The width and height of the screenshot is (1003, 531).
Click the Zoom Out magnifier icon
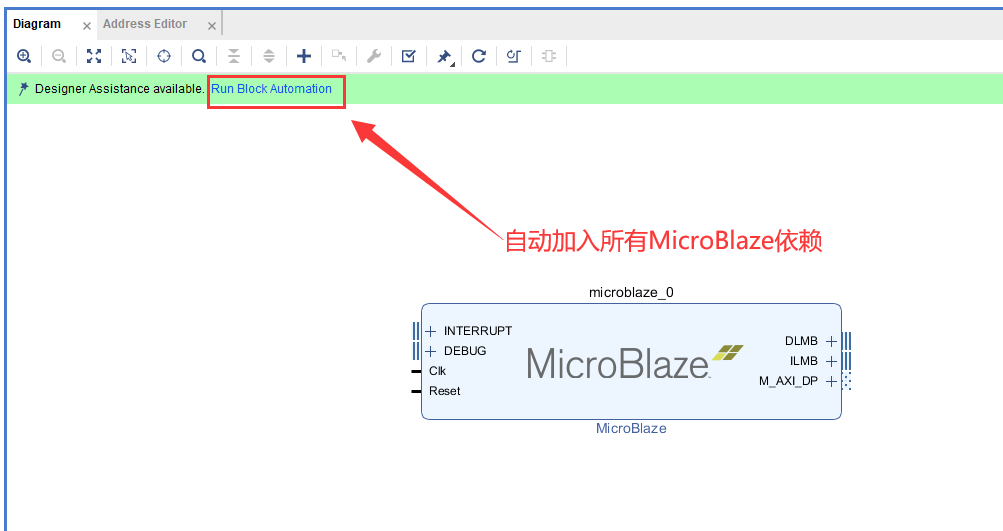59,56
